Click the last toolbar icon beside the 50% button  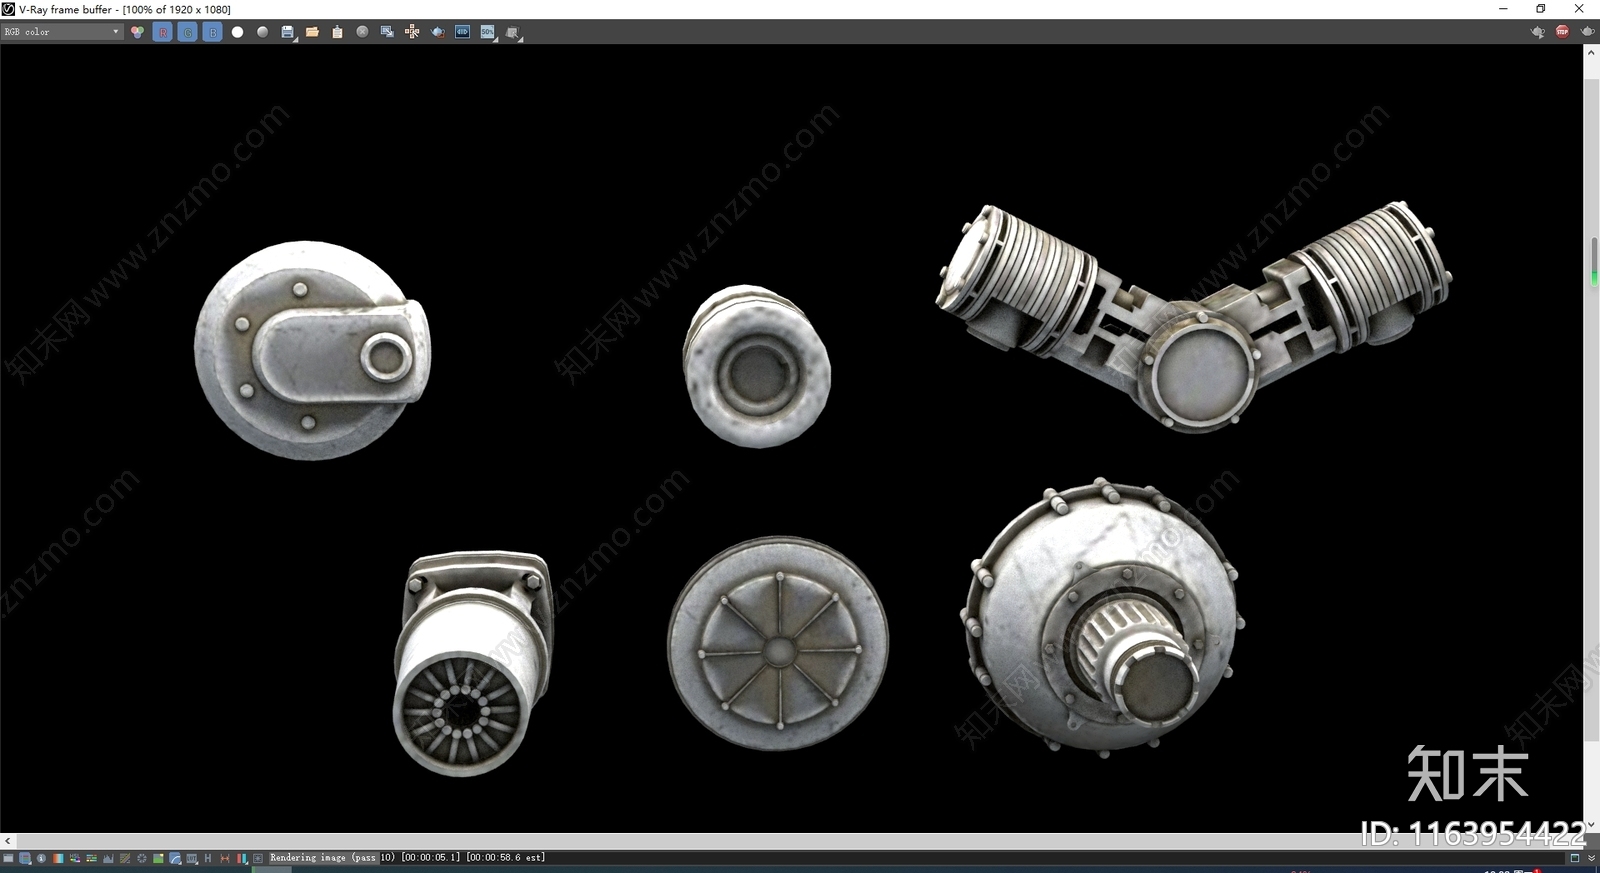[513, 33]
